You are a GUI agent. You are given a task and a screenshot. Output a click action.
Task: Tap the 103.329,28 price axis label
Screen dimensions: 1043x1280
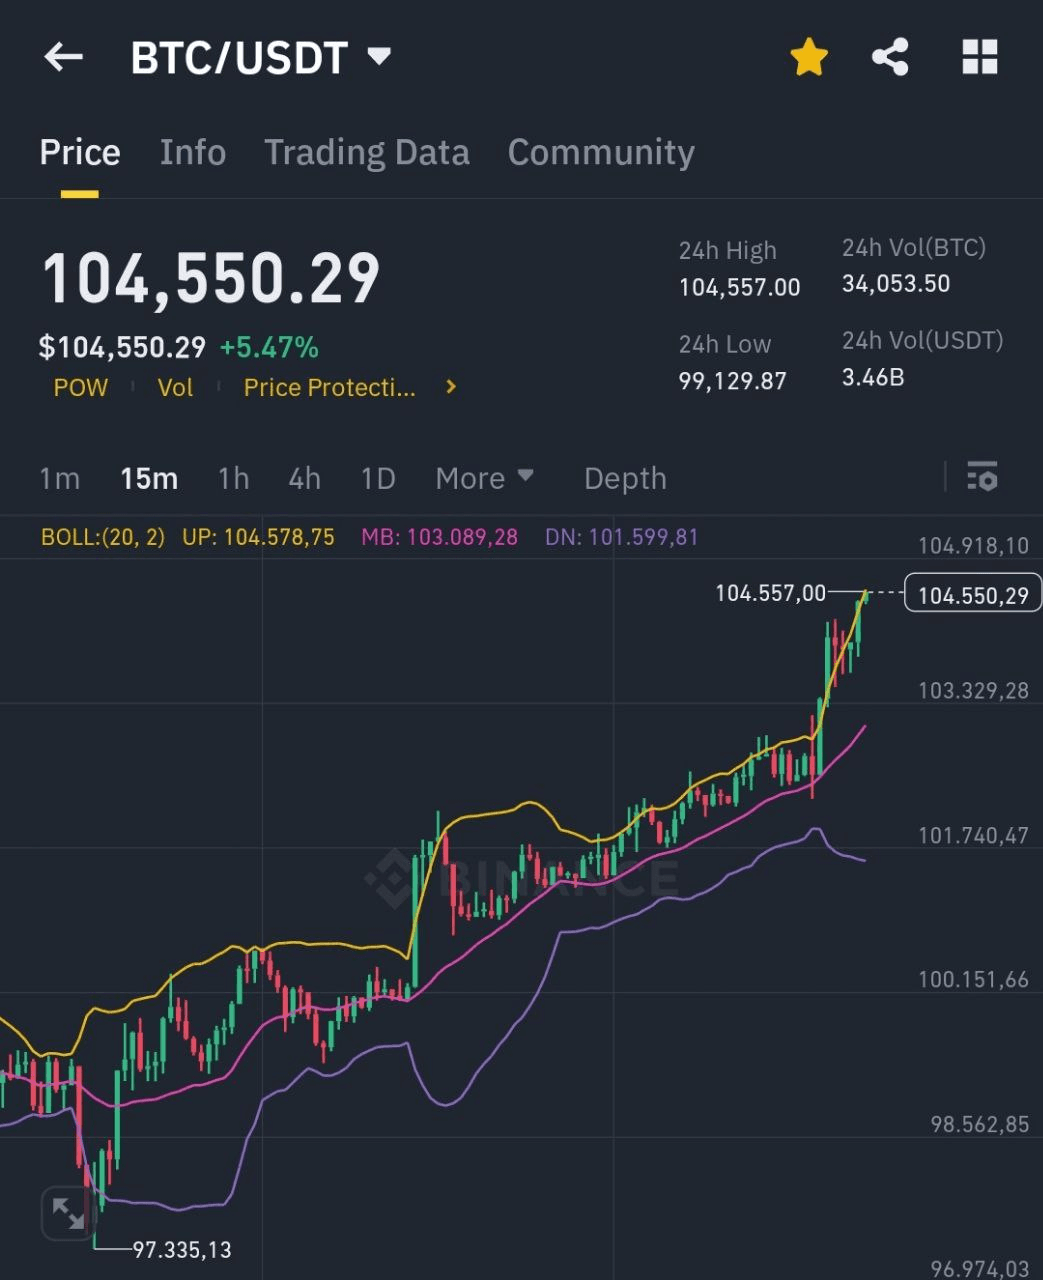[973, 690]
